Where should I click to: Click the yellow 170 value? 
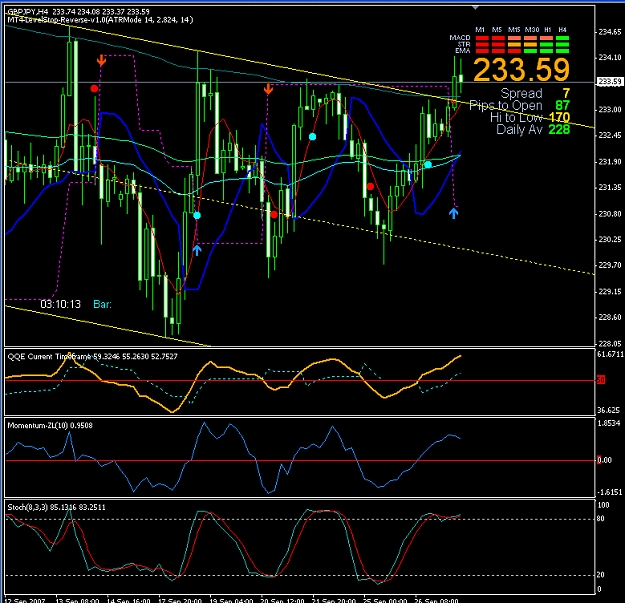tap(559, 117)
